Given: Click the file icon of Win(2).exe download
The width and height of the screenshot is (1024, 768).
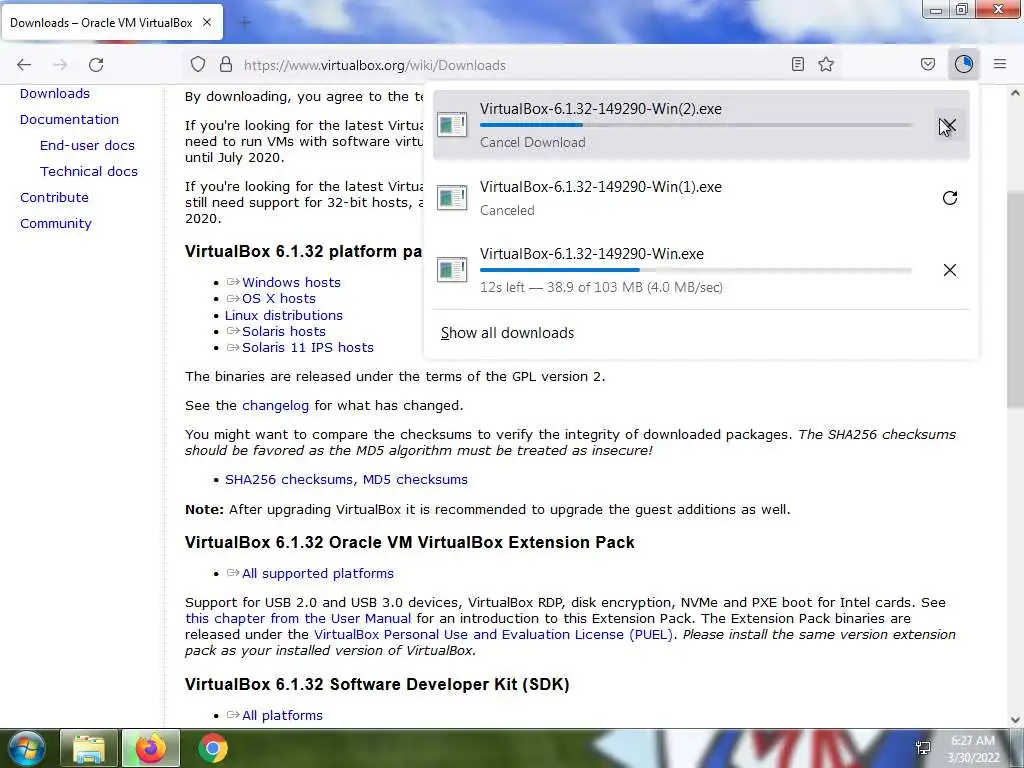Looking at the screenshot, I should coord(452,125).
